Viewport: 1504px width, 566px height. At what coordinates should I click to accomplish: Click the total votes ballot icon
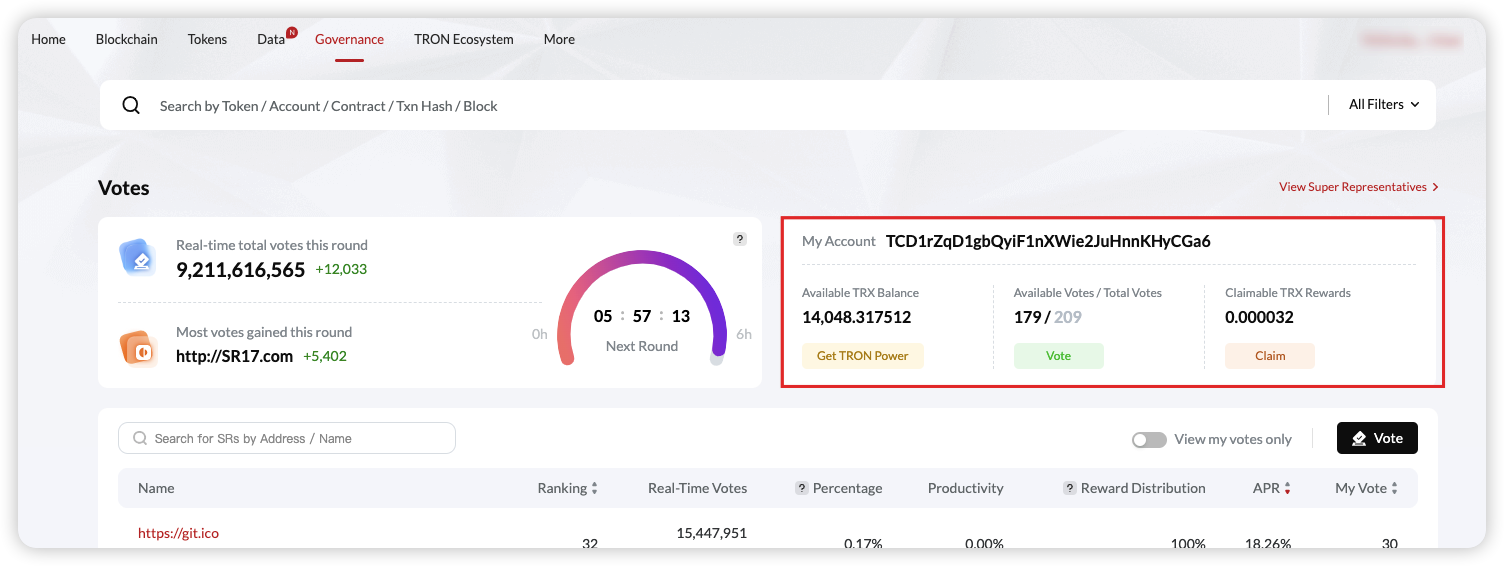[137, 257]
